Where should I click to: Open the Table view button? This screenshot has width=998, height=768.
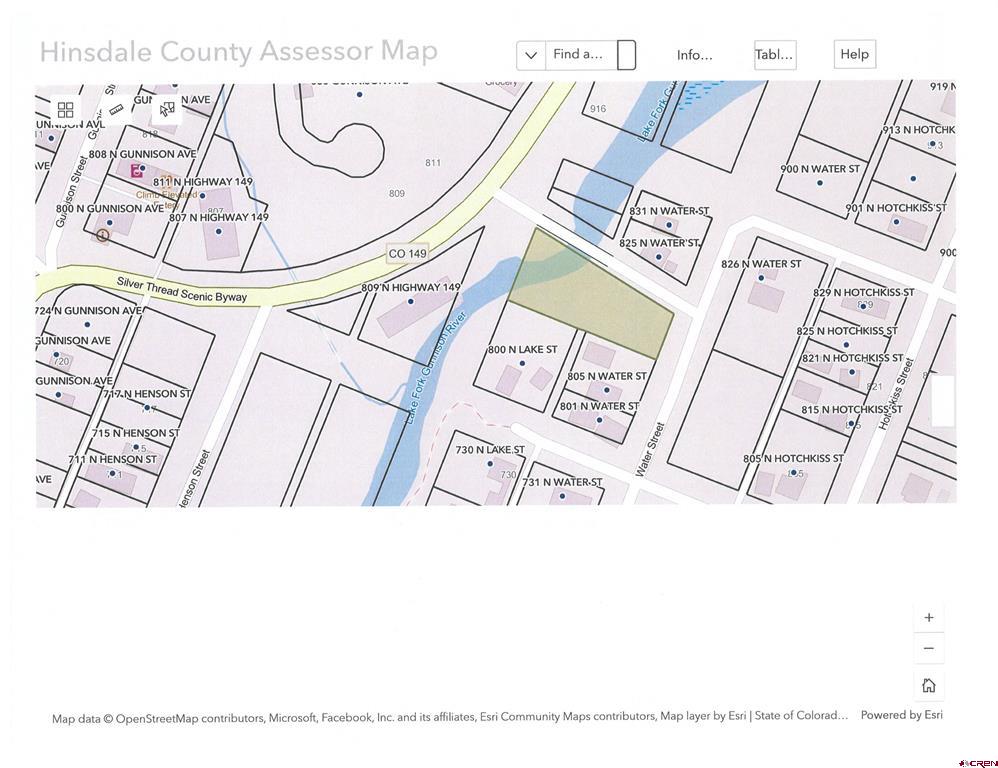775,55
